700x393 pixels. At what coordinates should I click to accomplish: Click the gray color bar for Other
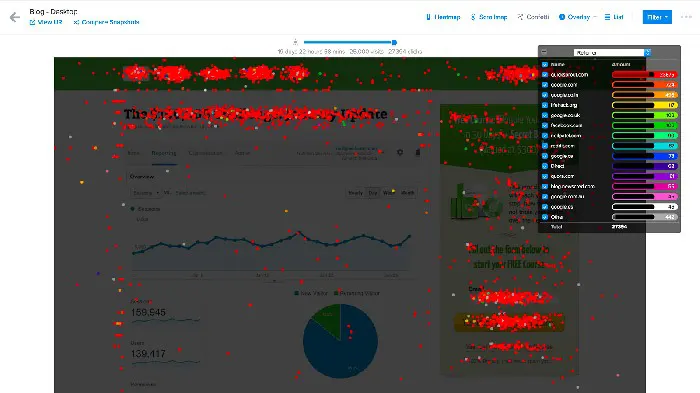645,217
